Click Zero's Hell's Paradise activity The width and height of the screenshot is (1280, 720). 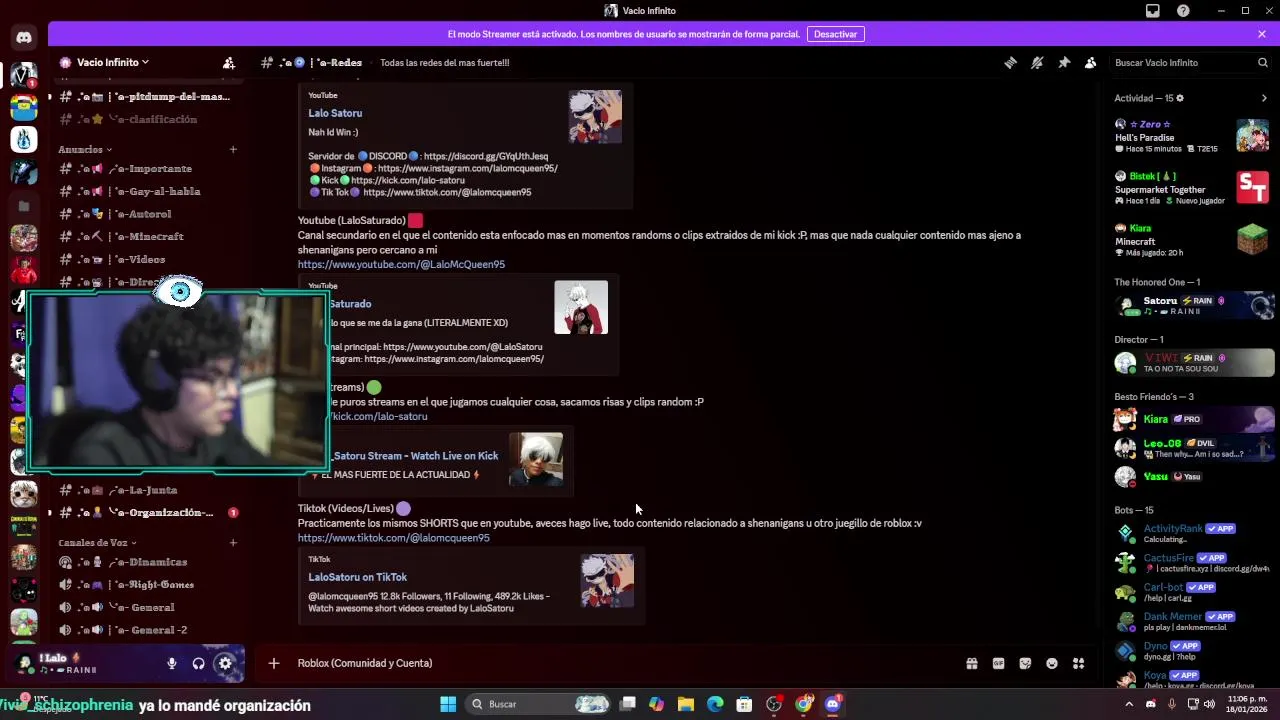1192,136
